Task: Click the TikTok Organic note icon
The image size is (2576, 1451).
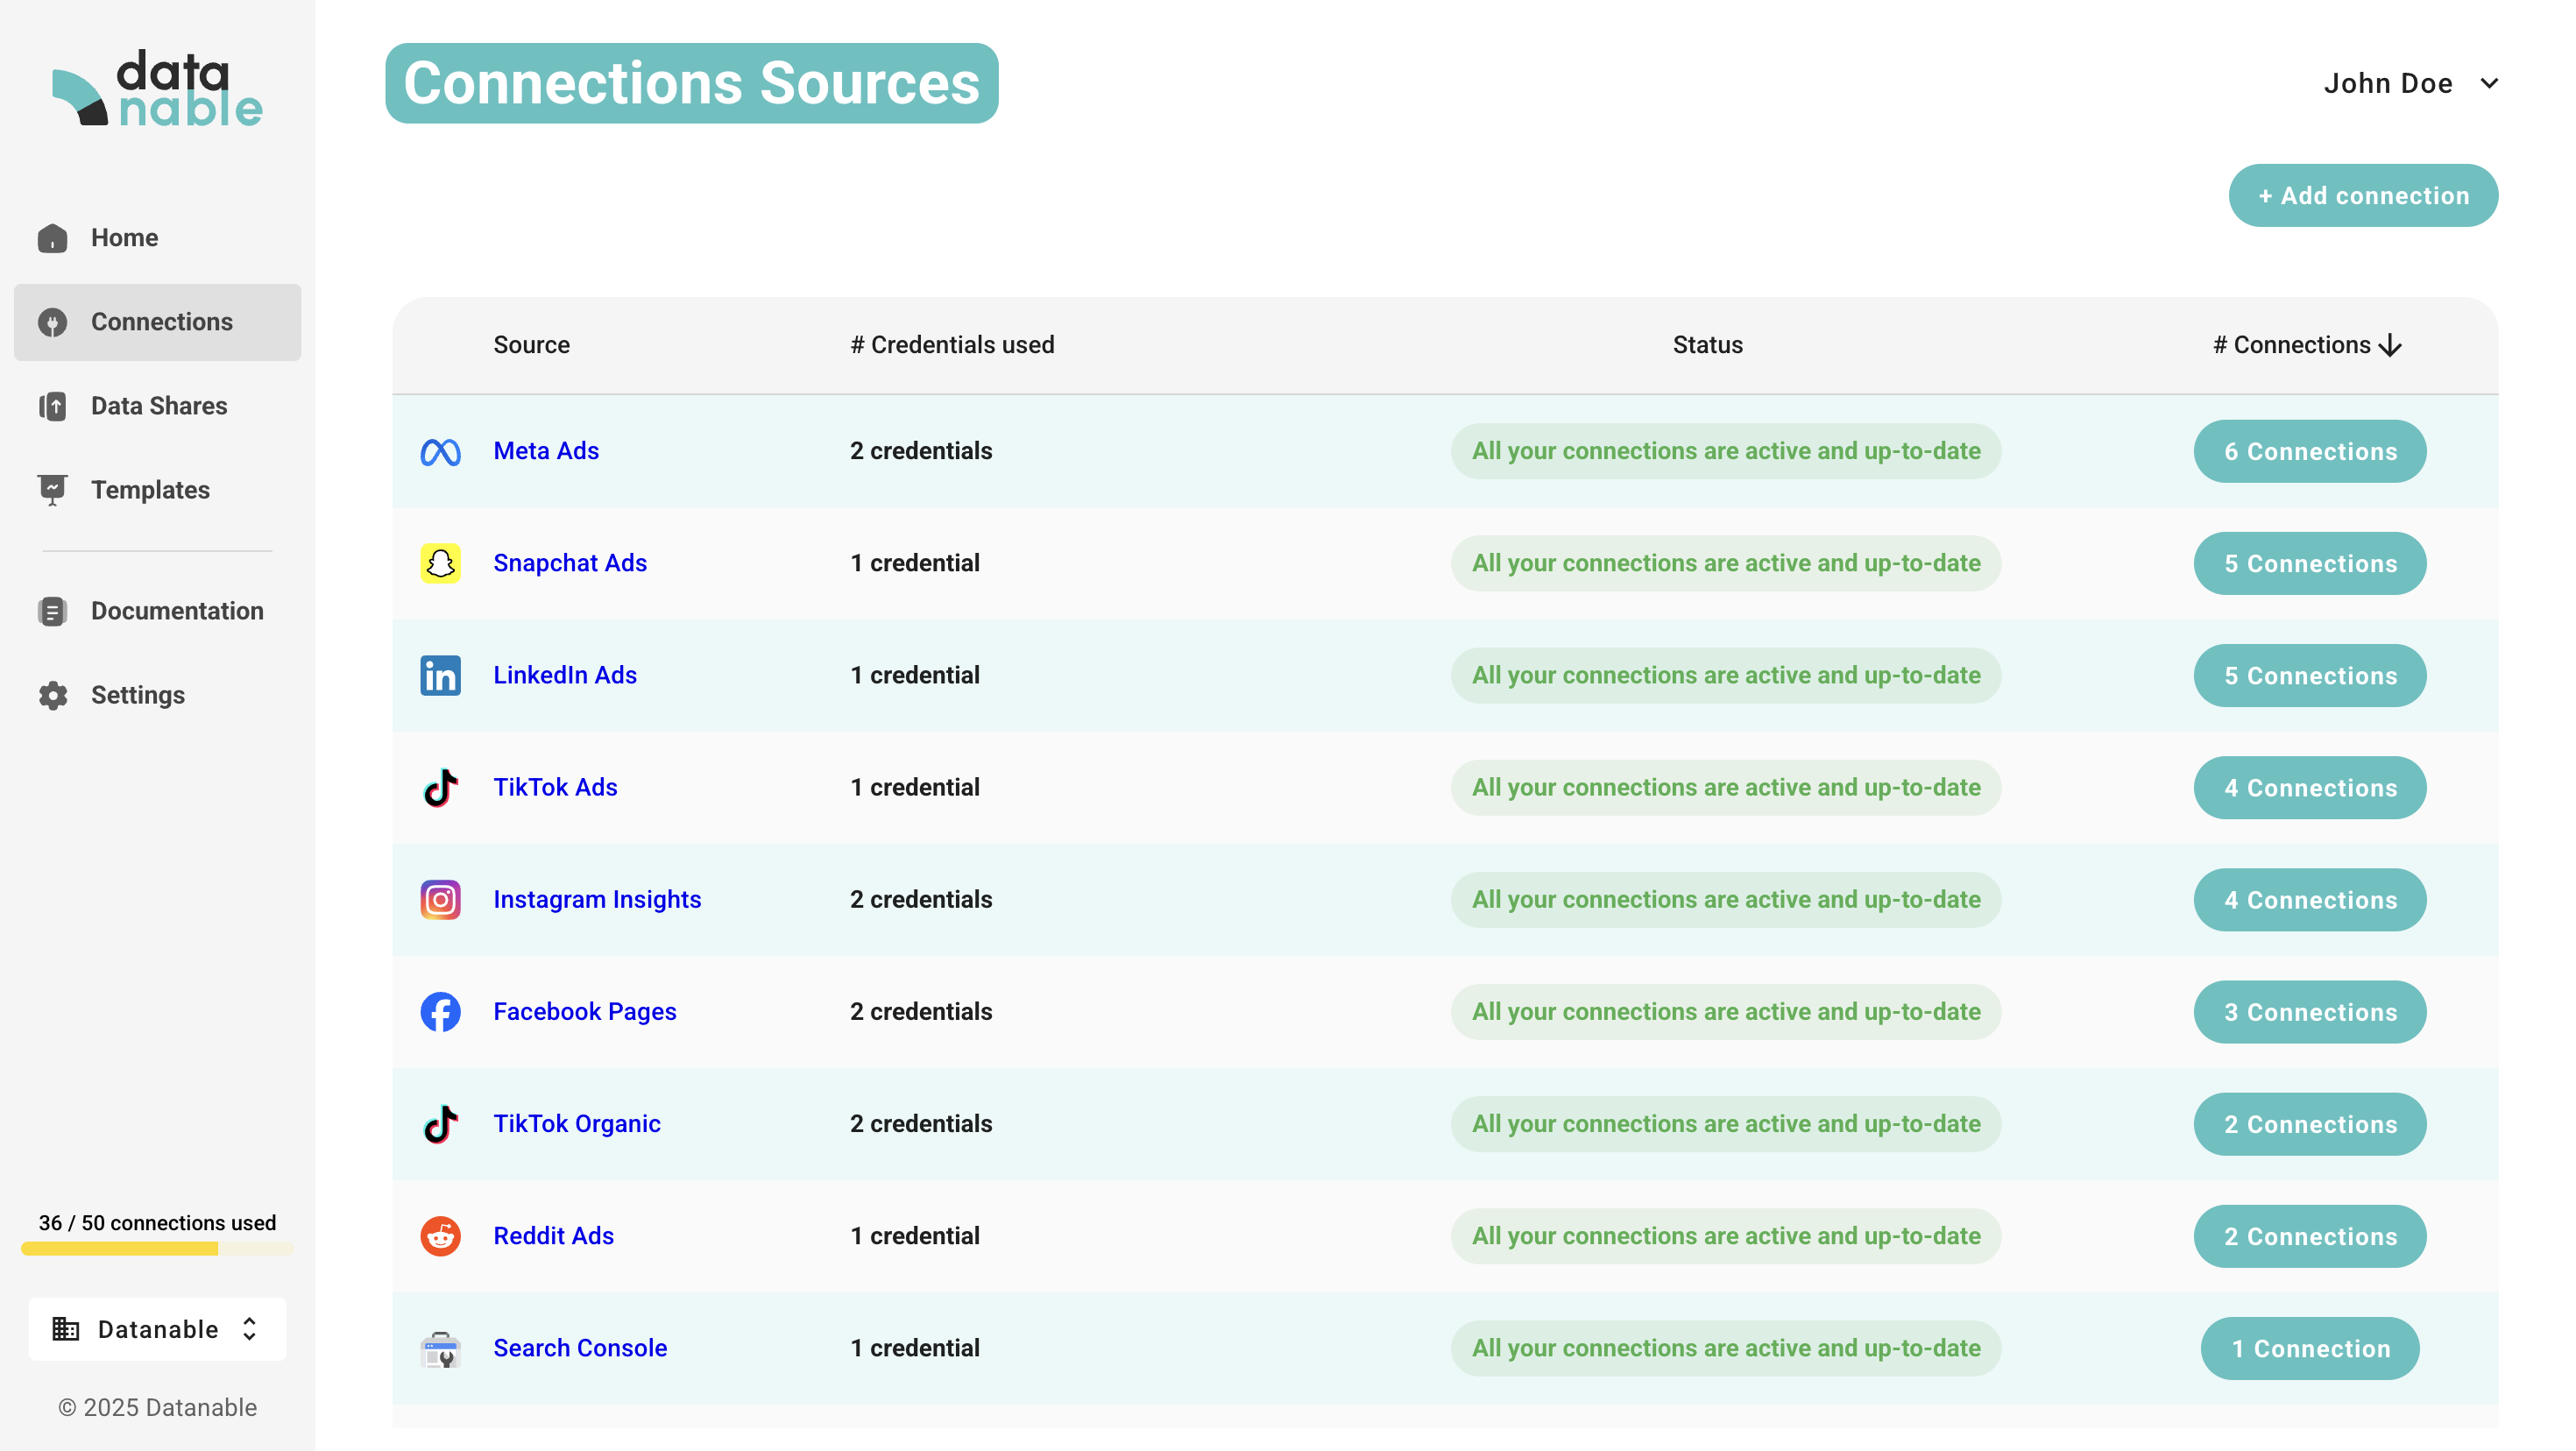Action: click(440, 1123)
